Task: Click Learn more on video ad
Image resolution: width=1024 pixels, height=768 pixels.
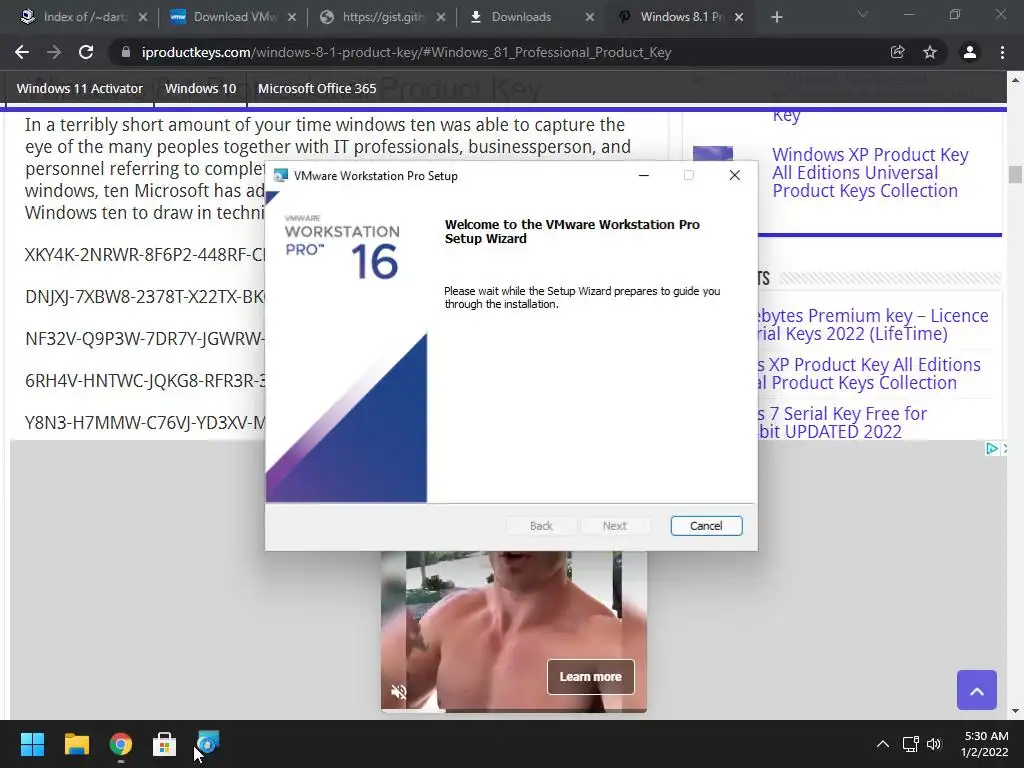Action: [x=590, y=677]
